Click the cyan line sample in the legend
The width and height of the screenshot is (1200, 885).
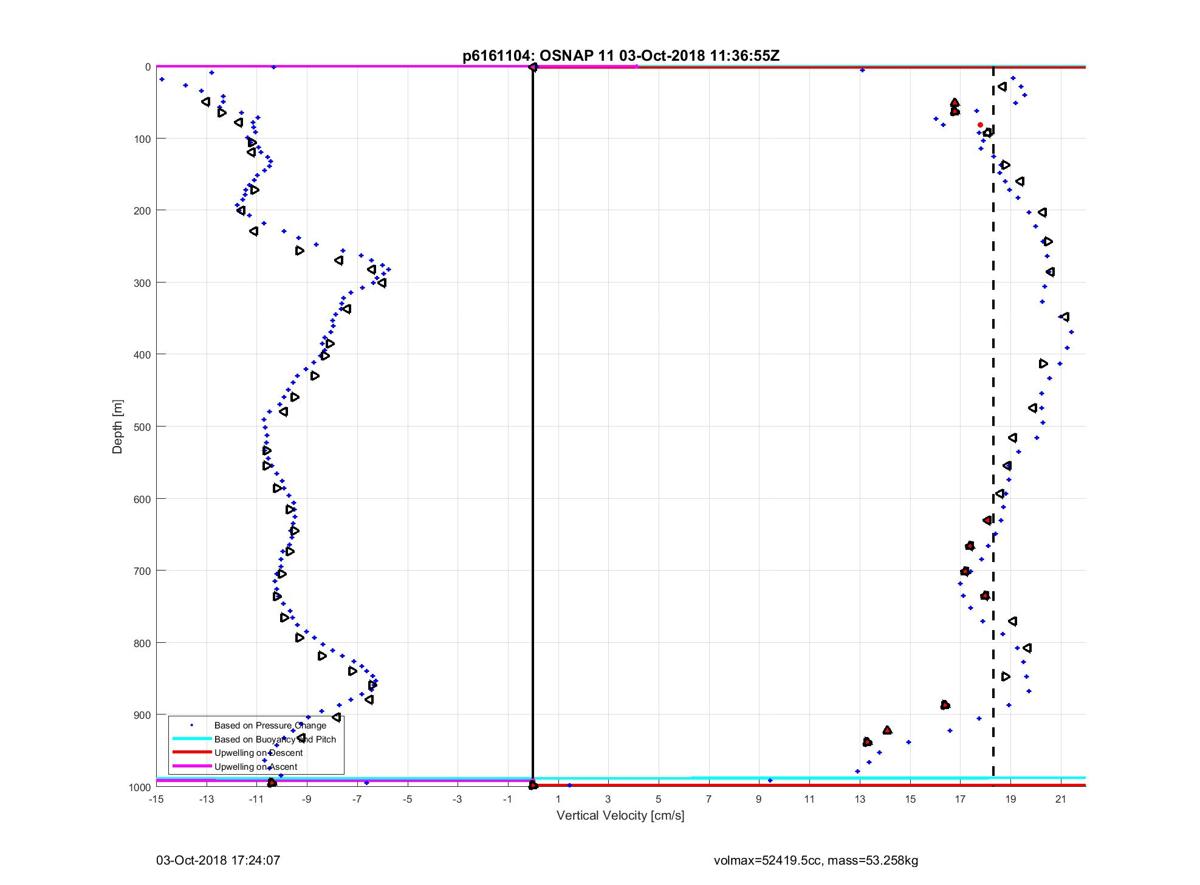tap(190, 738)
